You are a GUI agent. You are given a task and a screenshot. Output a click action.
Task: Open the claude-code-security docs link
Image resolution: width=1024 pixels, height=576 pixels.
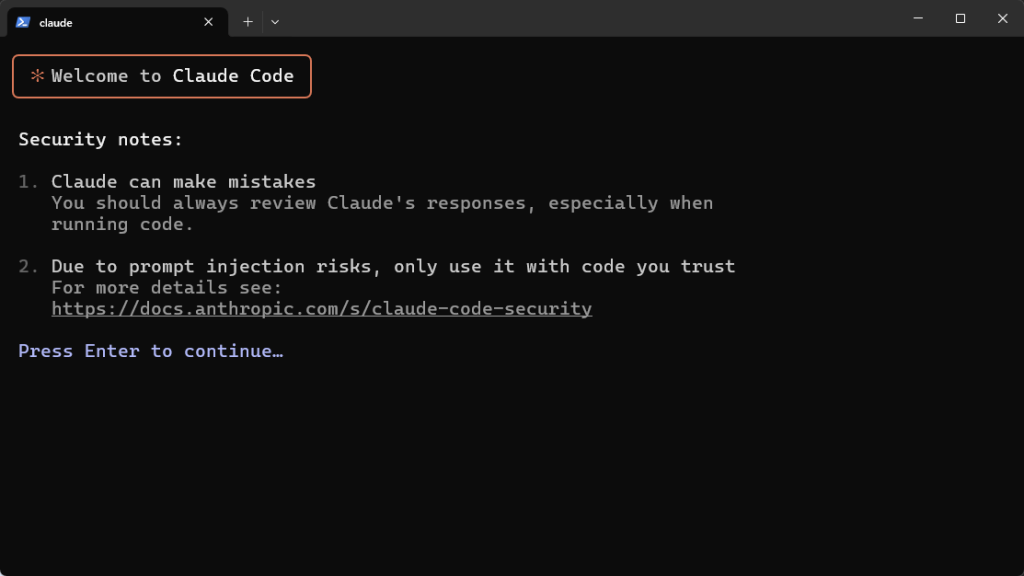(321, 309)
